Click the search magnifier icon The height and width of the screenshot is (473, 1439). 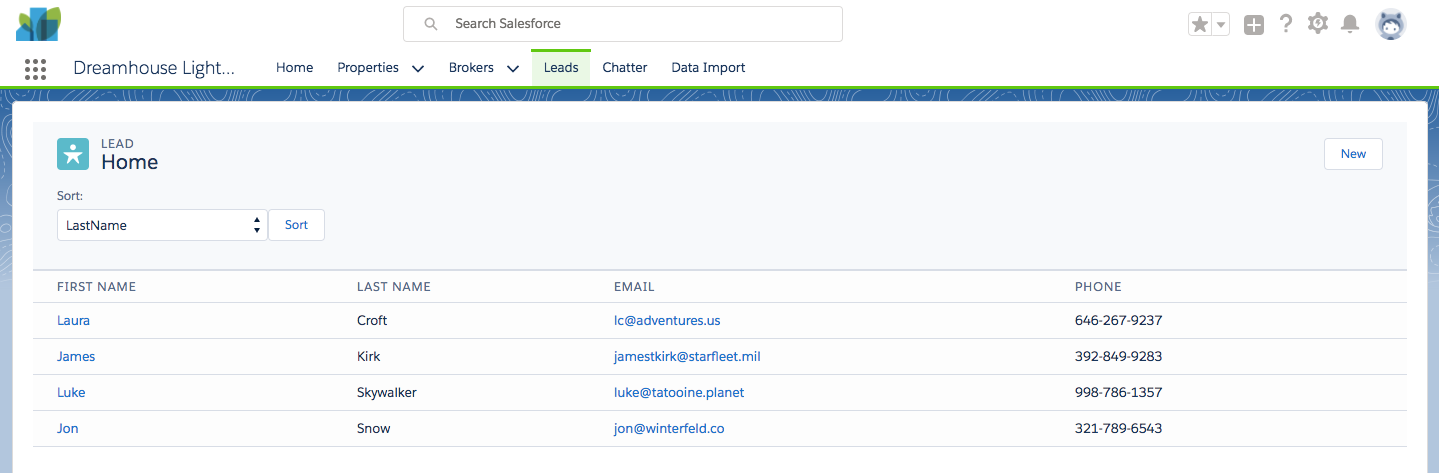pyautogui.click(x=430, y=24)
